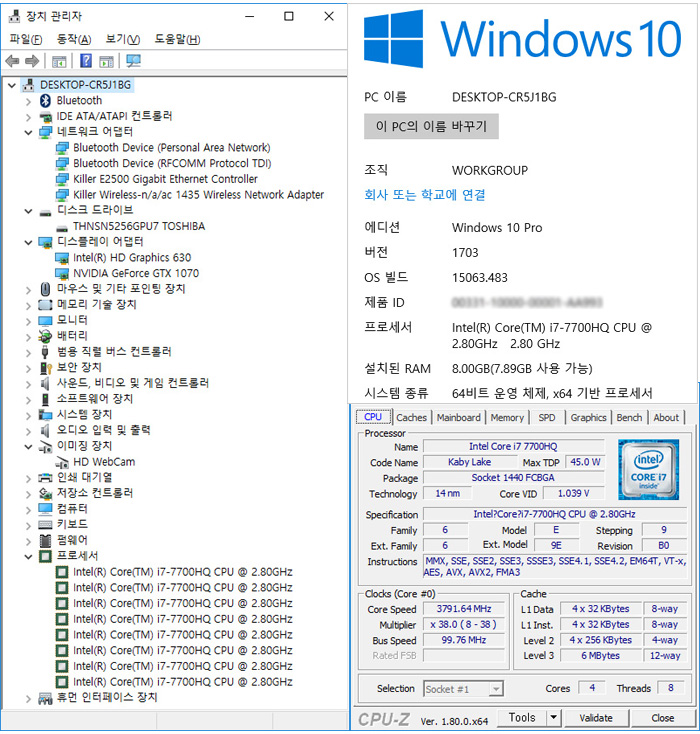This screenshot has width=700, height=734.
Task: Click the blue Help question-mark toolbar icon
Action: (86, 61)
